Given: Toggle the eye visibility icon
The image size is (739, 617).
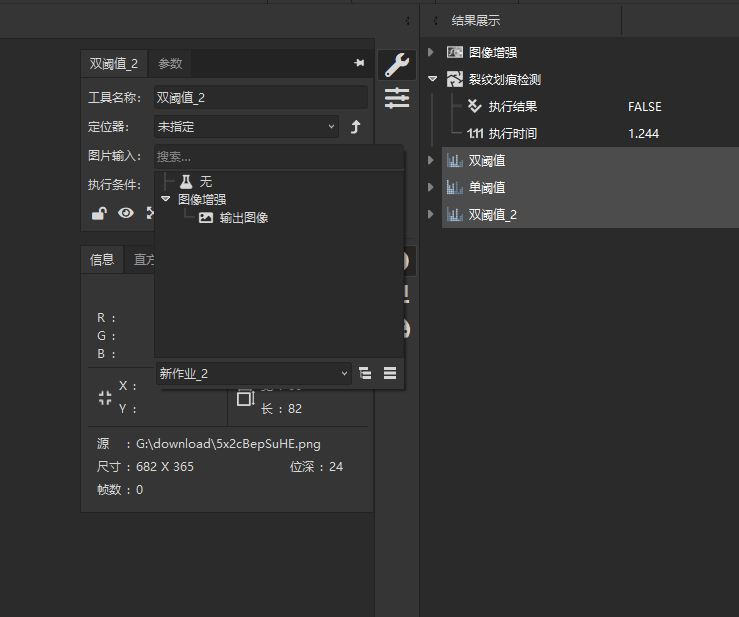Looking at the screenshot, I should (126, 212).
